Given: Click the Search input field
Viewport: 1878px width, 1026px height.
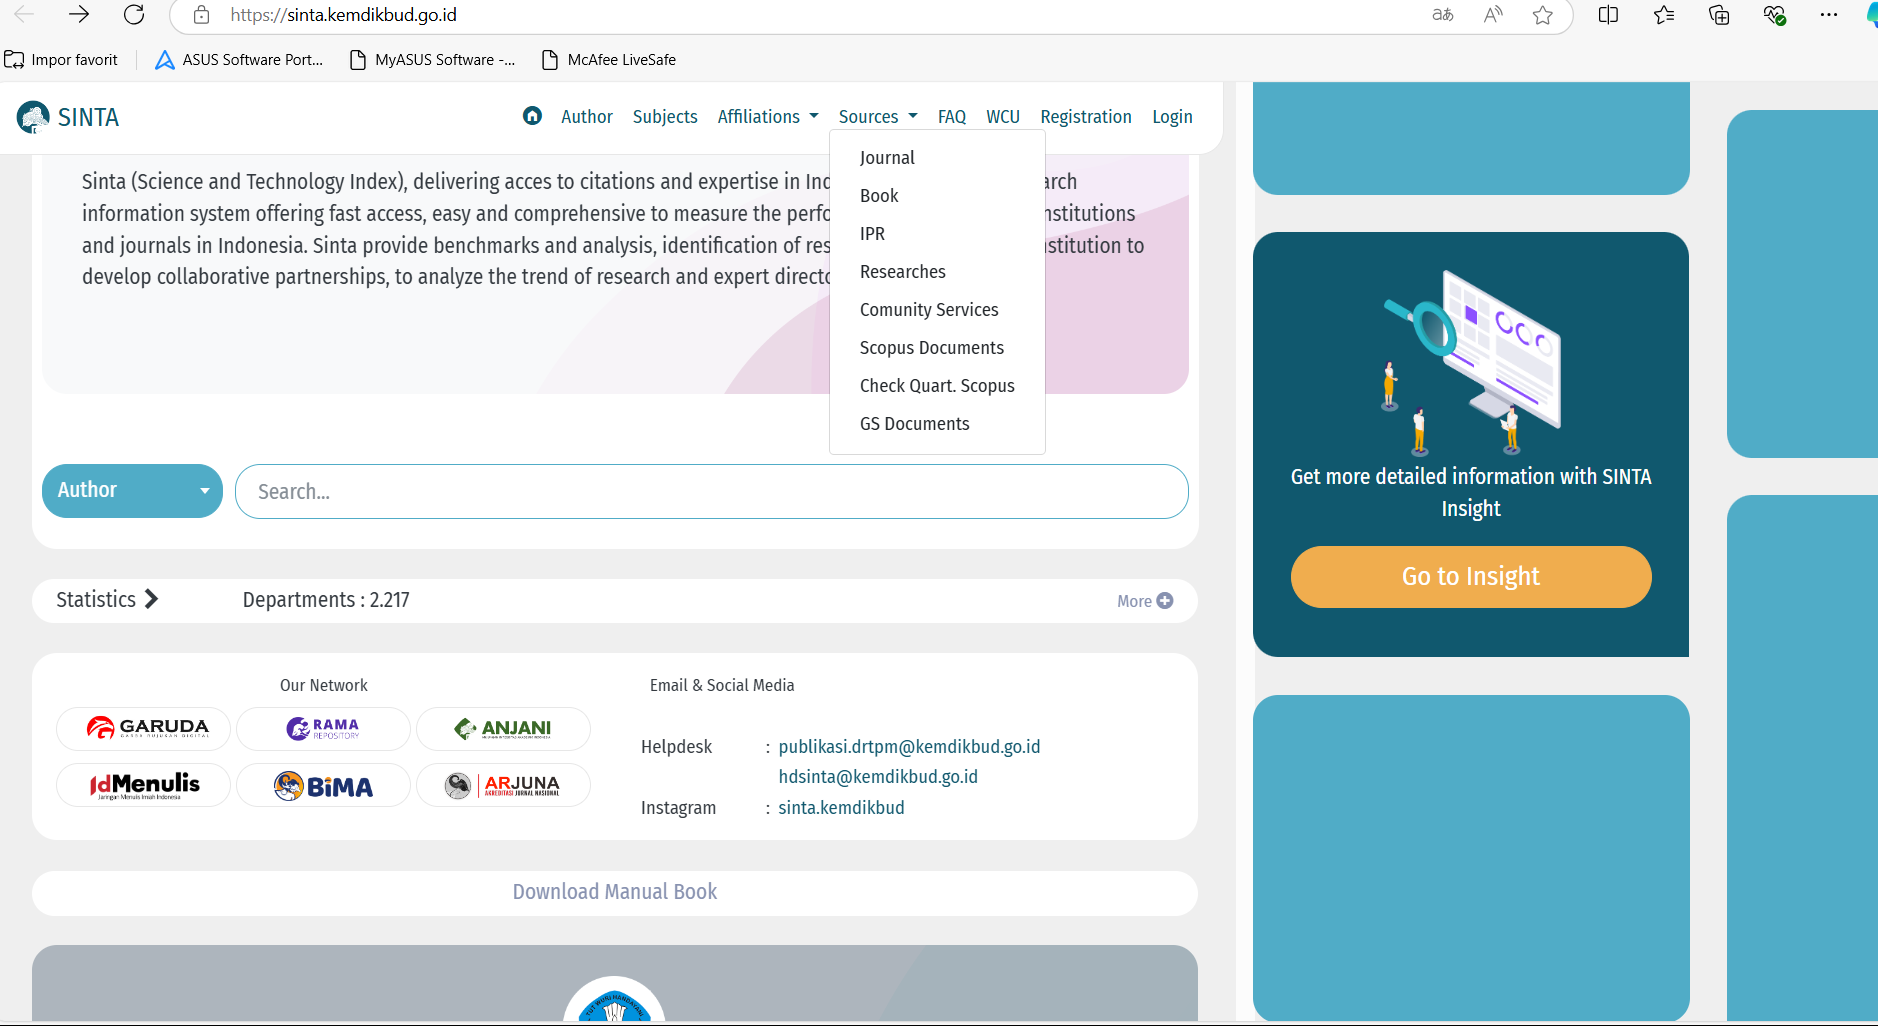Looking at the screenshot, I should tap(711, 492).
